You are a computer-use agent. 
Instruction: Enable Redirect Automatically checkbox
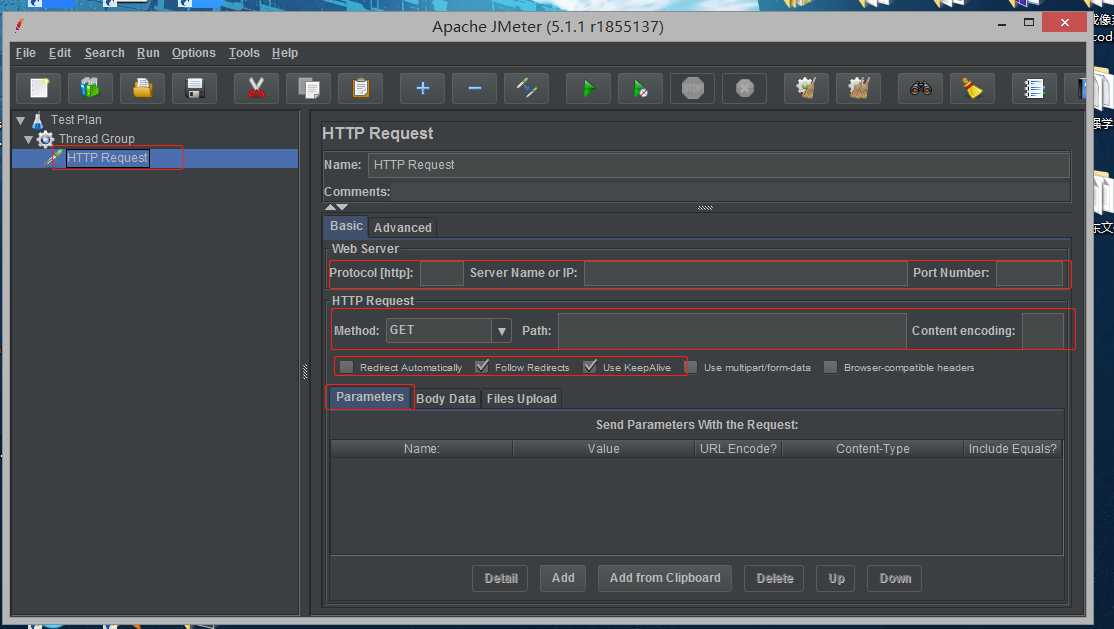347,367
